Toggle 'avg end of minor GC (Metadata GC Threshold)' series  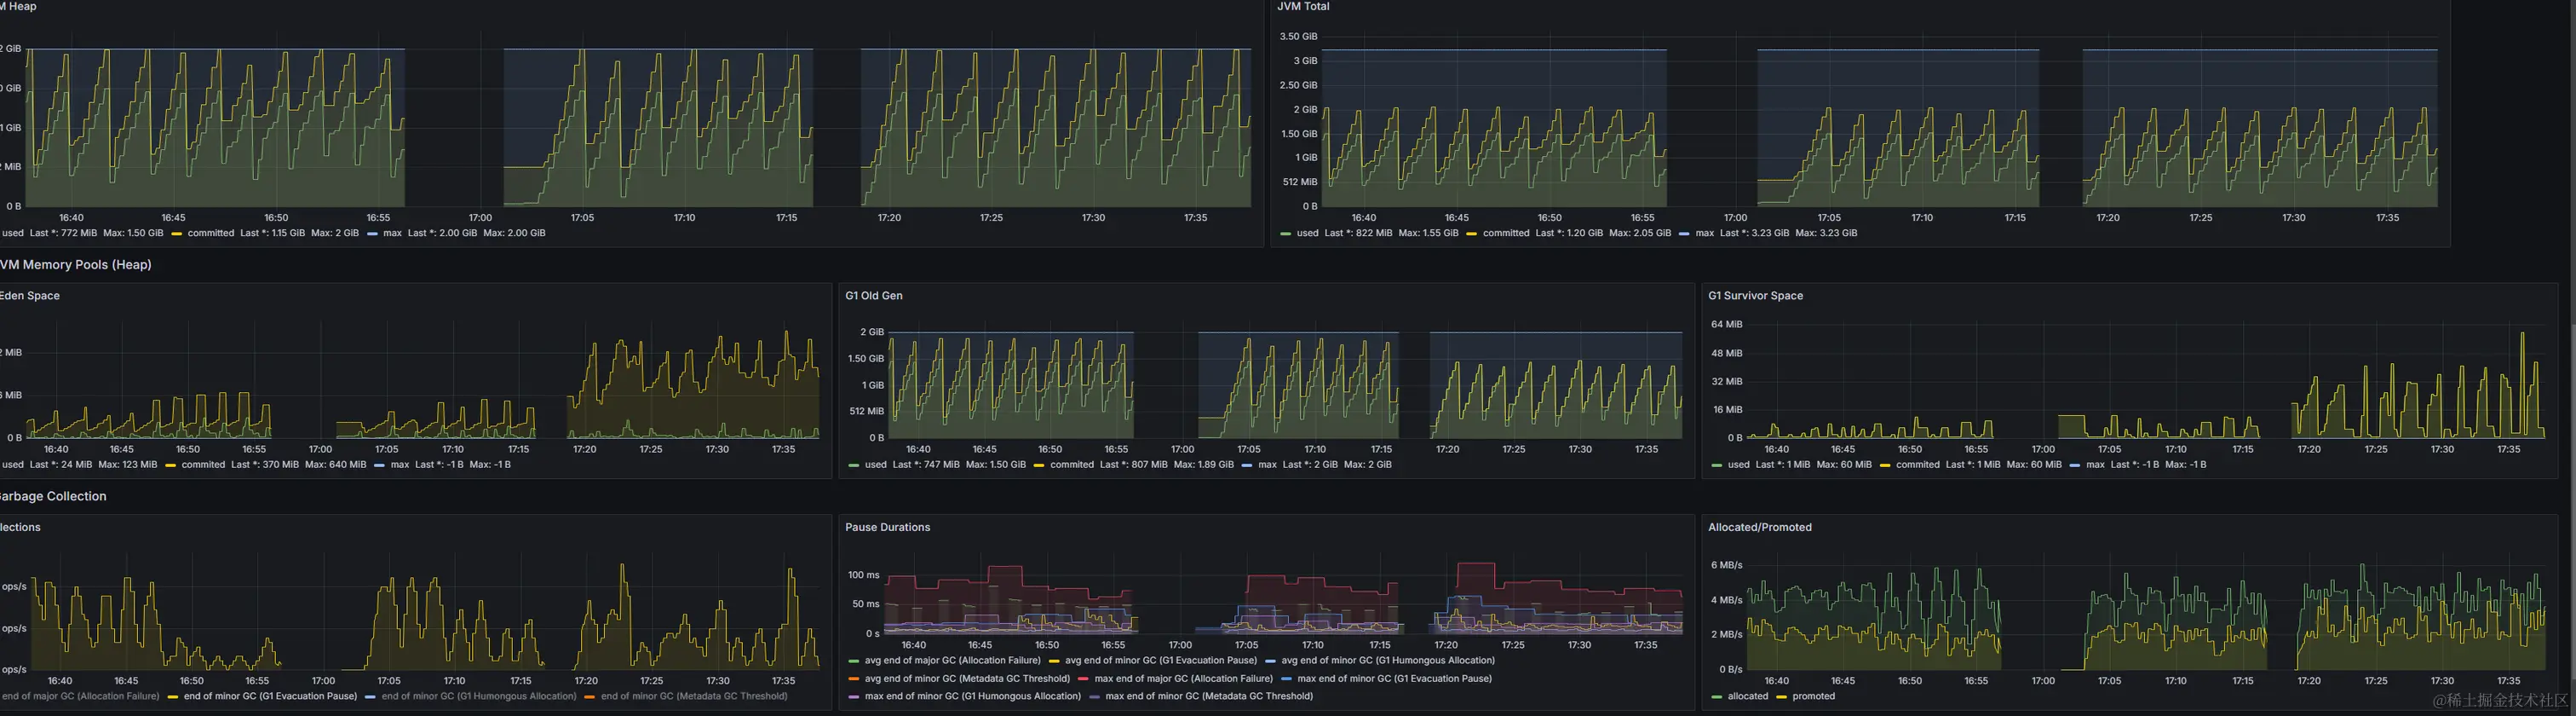click(967, 679)
